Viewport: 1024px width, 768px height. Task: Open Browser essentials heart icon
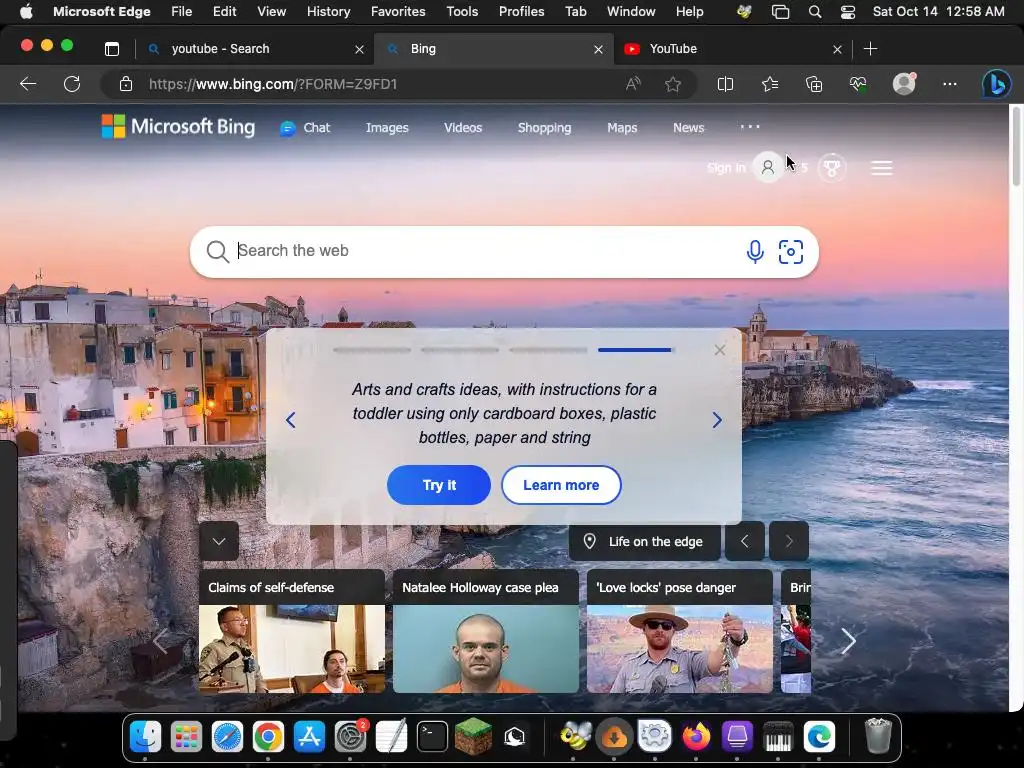[x=857, y=84]
